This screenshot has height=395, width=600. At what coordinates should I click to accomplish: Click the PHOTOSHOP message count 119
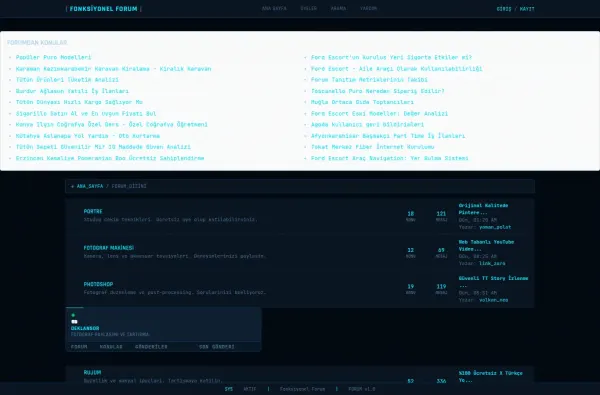[441, 286]
